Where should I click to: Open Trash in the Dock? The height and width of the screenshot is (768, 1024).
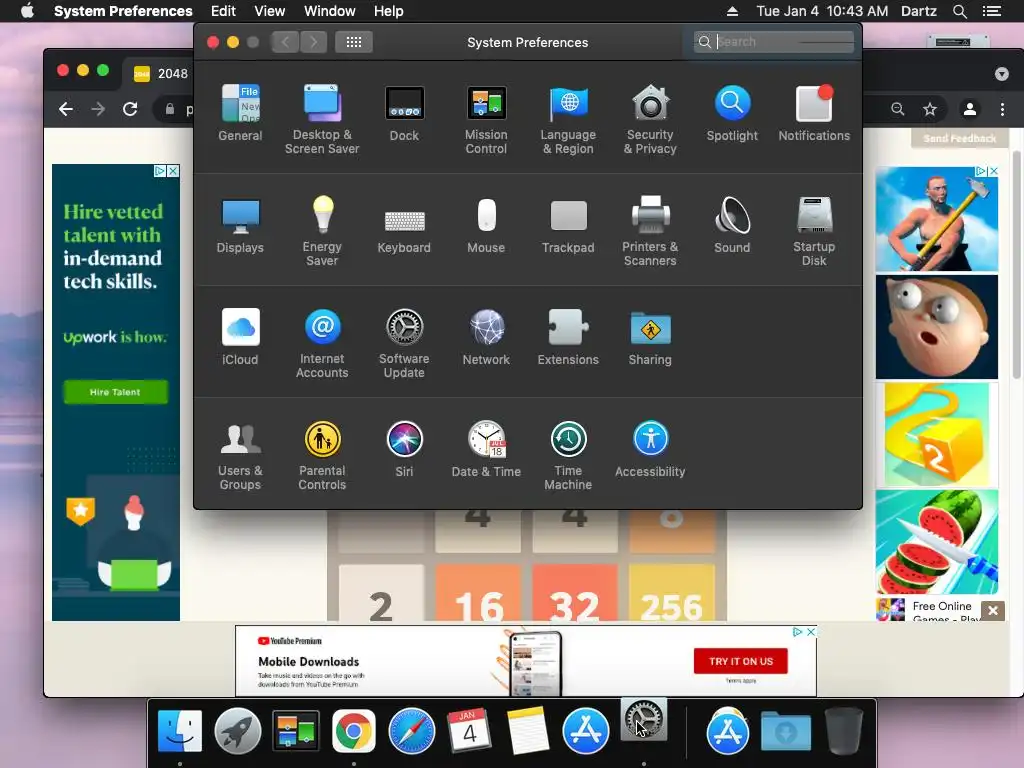point(844,731)
